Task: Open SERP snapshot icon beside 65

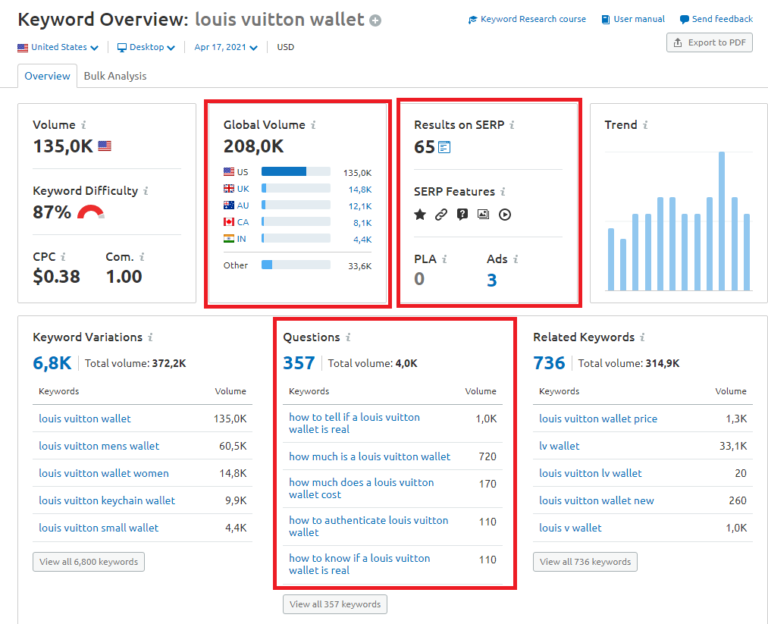Action: [444, 147]
